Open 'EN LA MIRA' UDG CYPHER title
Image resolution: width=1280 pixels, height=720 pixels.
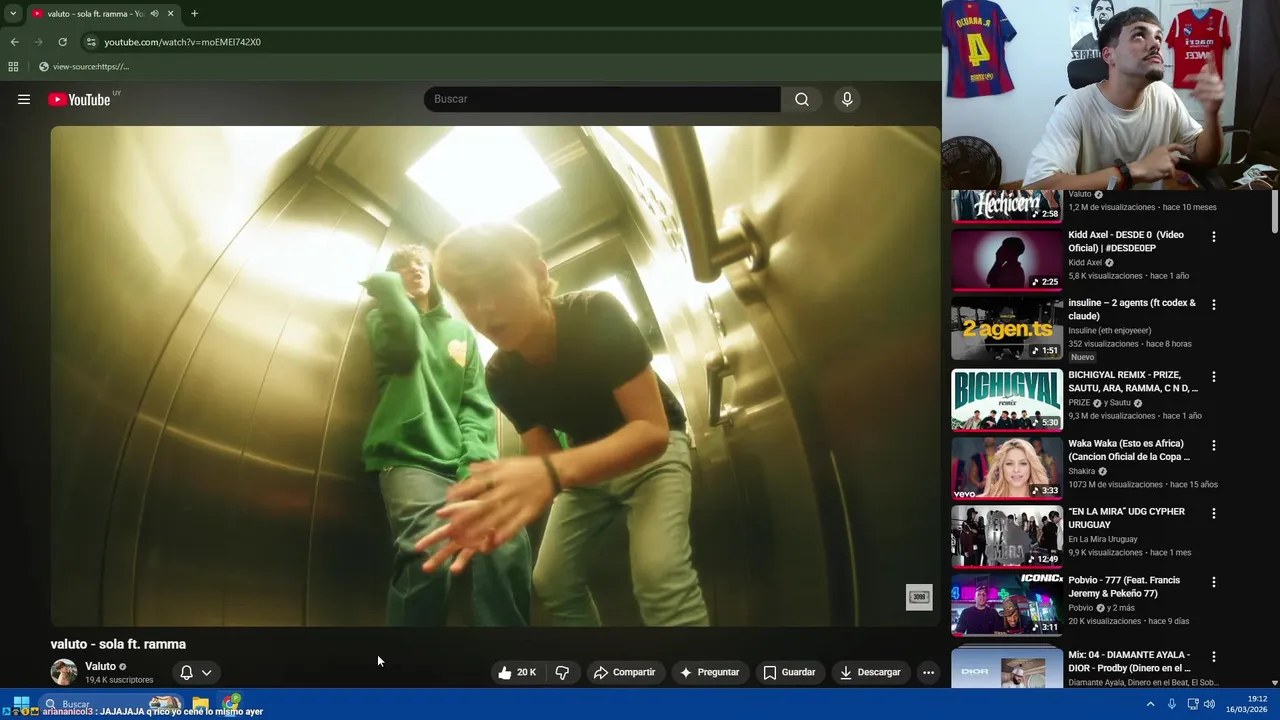click(x=1126, y=518)
